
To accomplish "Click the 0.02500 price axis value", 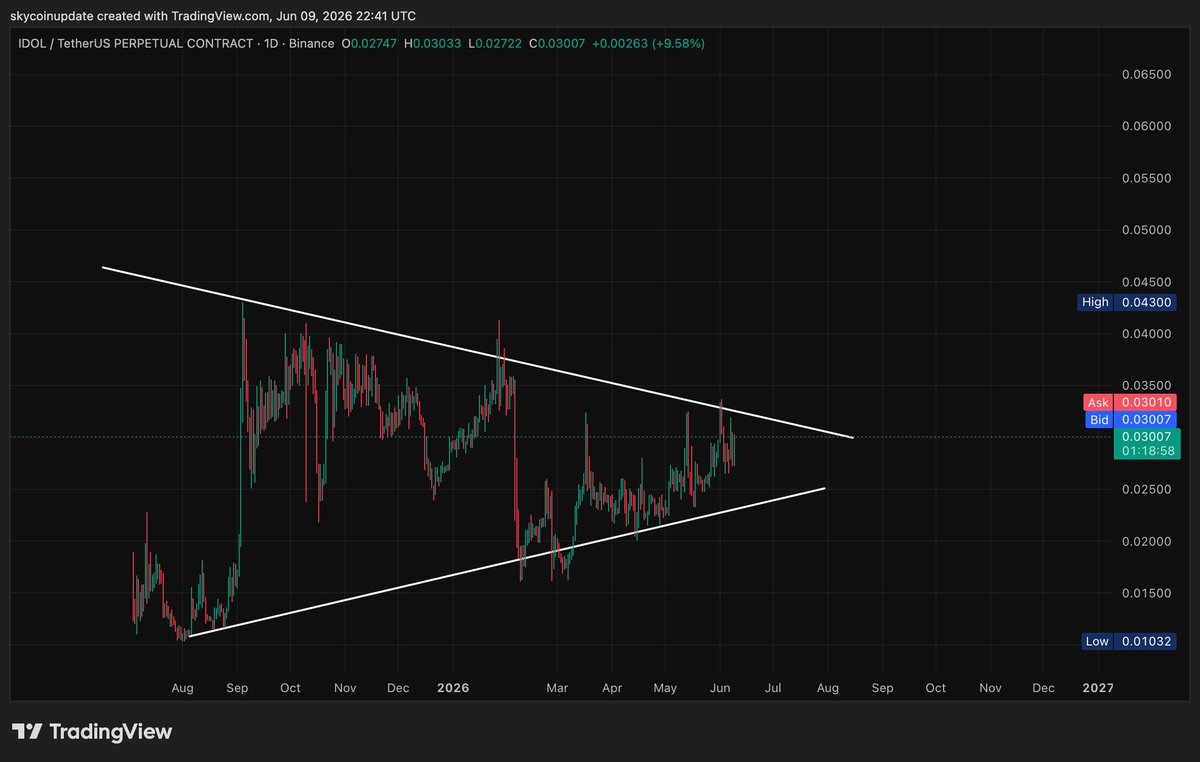I will [x=1145, y=489].
